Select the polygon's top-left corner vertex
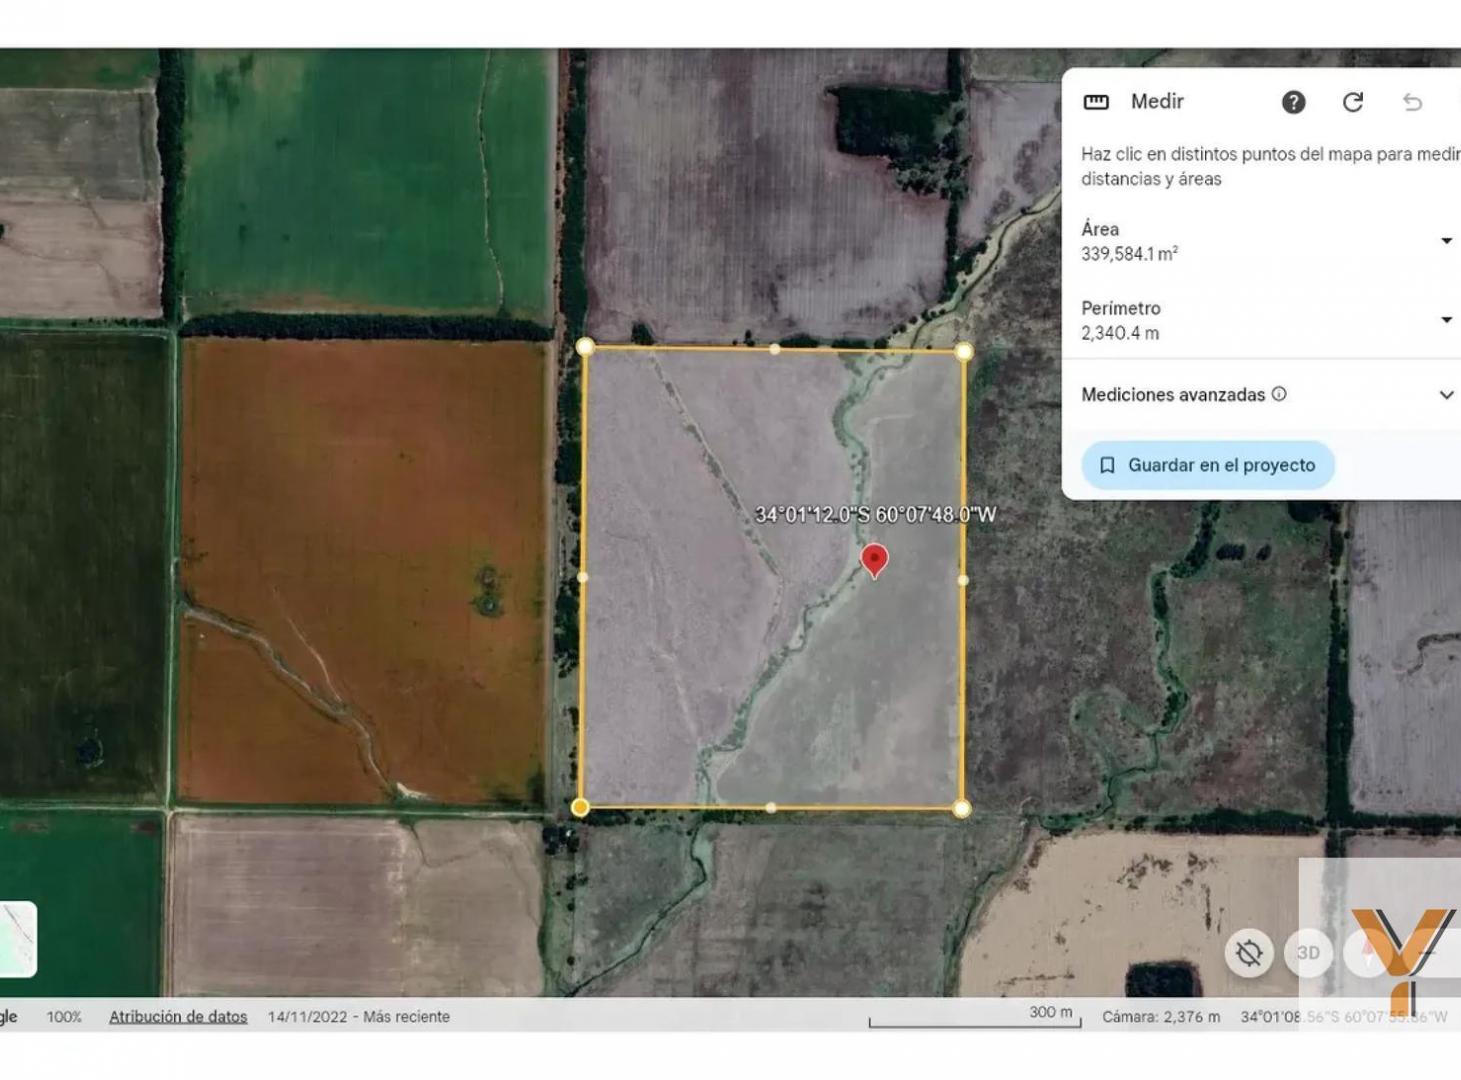Screen dimensions: 1461x1080 (585, 347)
